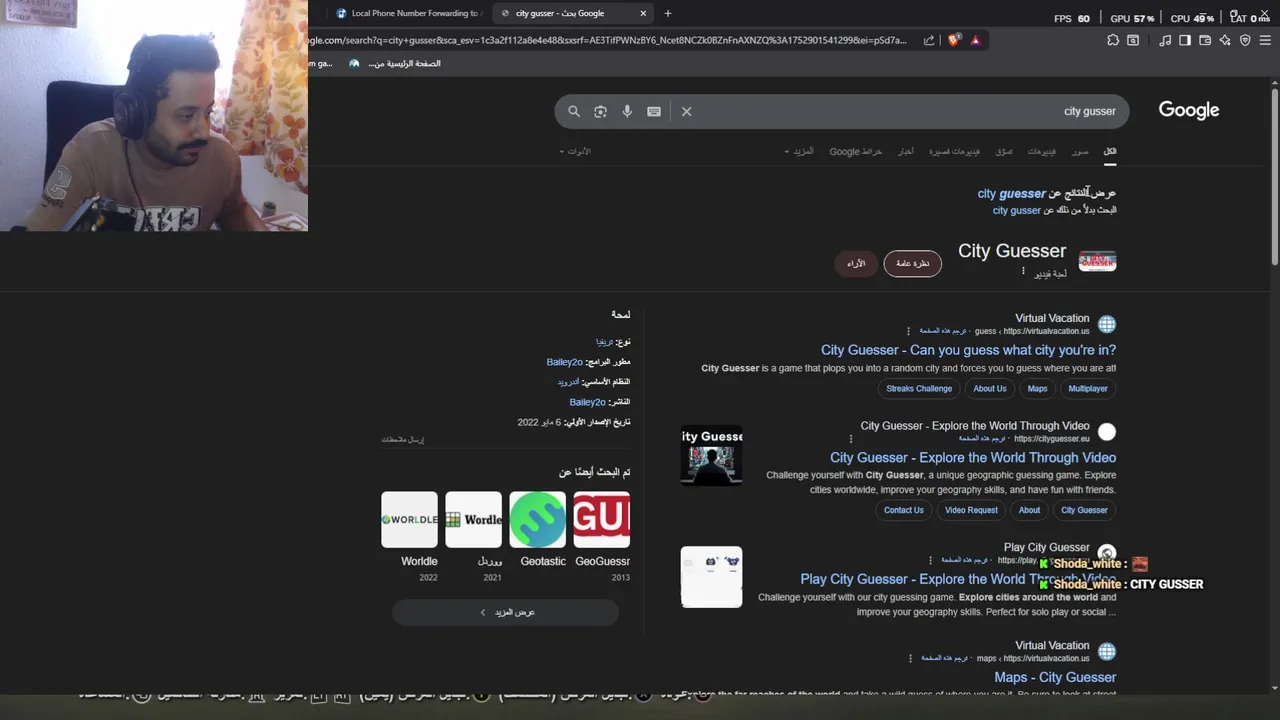
Task: Select the خرائط Google maps tab
Action: pyautogui.click(x=856, y=151)
